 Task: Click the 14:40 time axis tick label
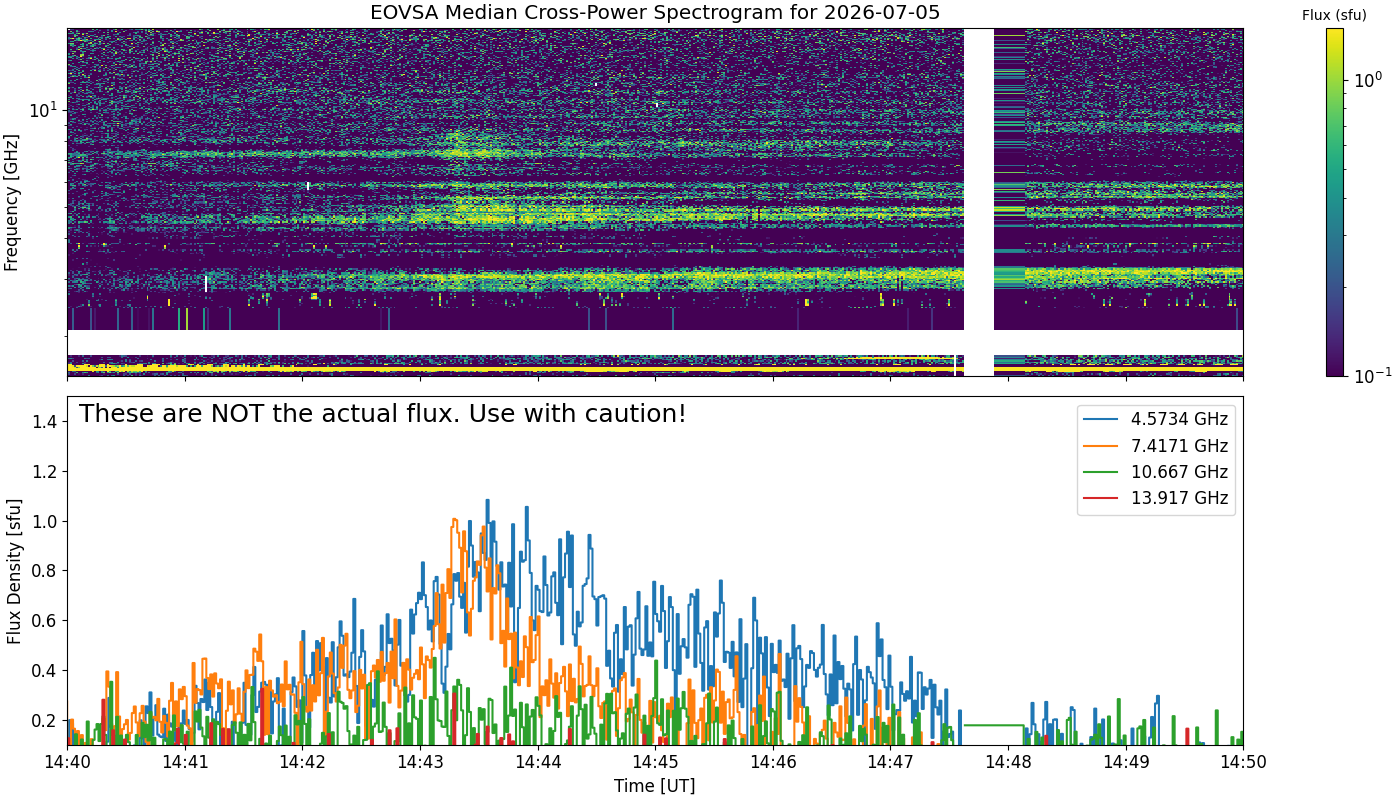[x=68, y=762]
